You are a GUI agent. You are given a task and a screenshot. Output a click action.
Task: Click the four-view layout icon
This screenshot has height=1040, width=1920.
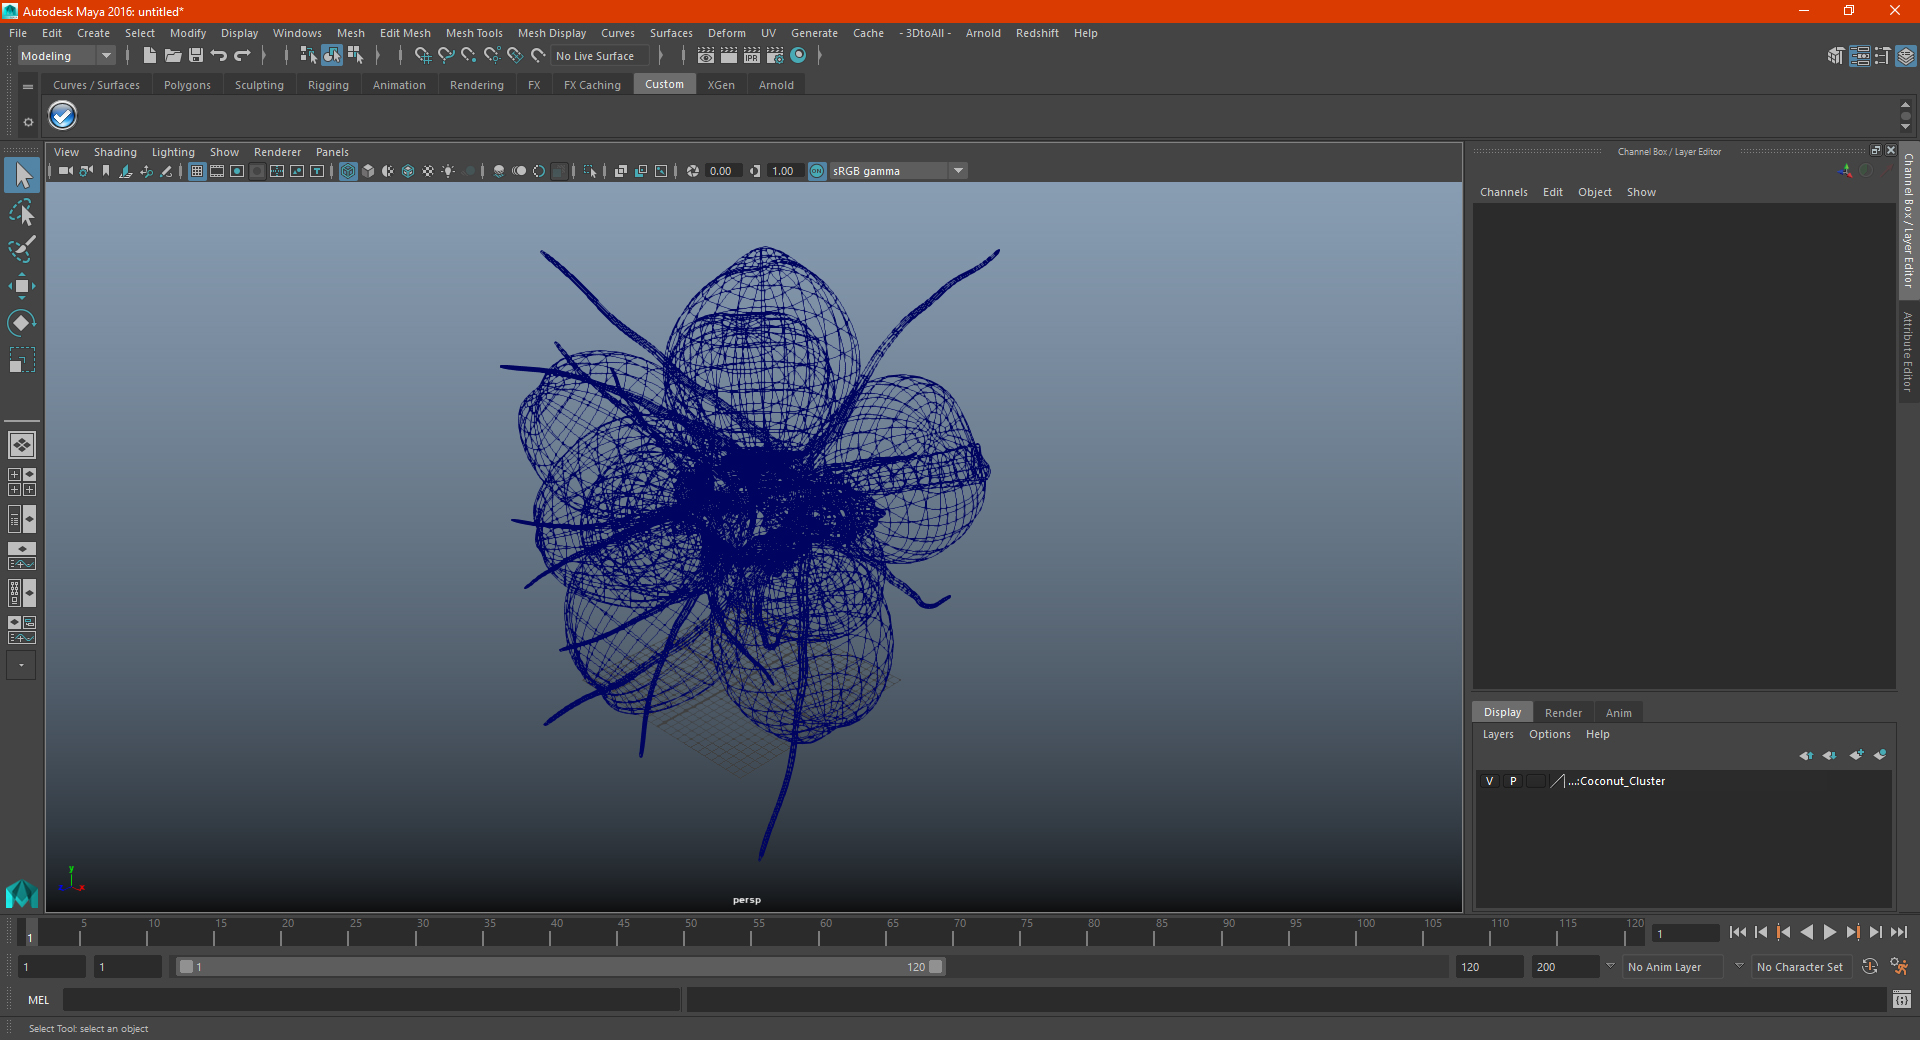point(21,482)
